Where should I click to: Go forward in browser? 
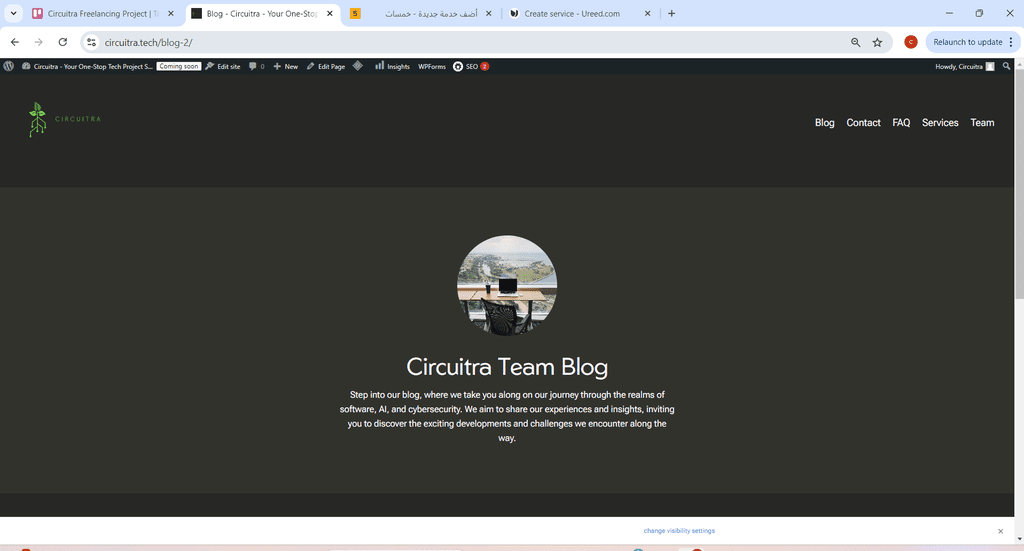(39, 42)
